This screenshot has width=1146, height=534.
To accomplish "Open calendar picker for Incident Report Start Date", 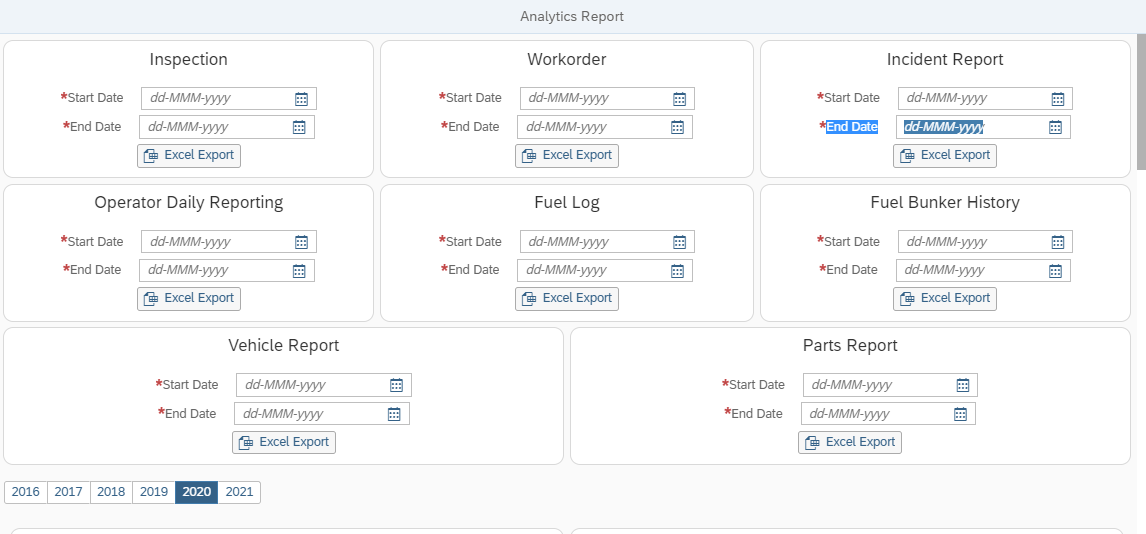I will (x=1057, y=99).
